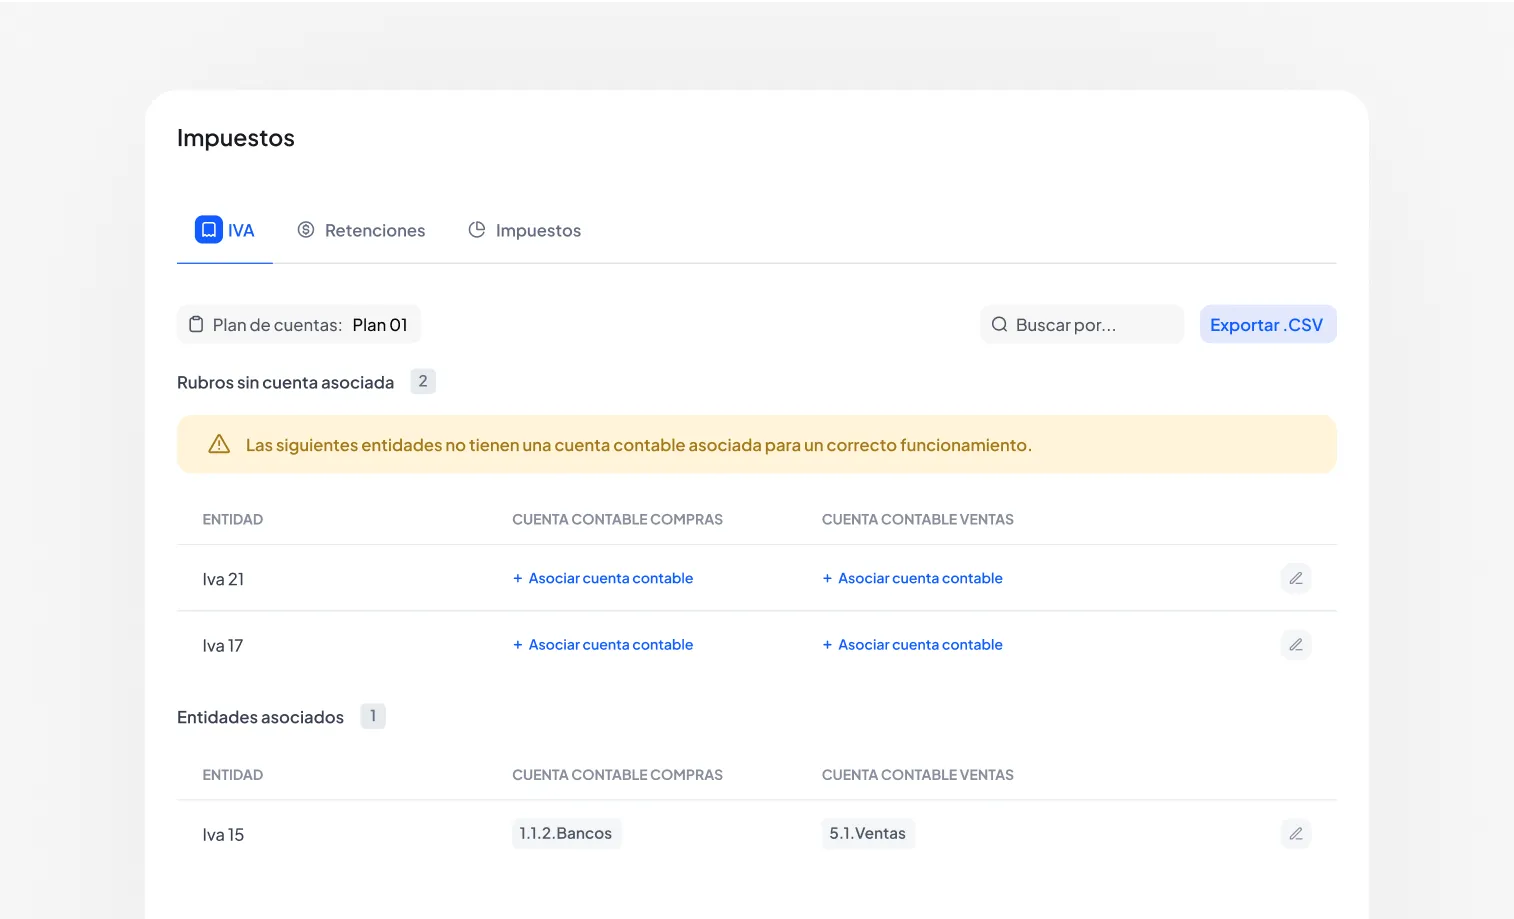Select the Iva 17 entity name
The image size is (1514, 919).
point(223,646)
